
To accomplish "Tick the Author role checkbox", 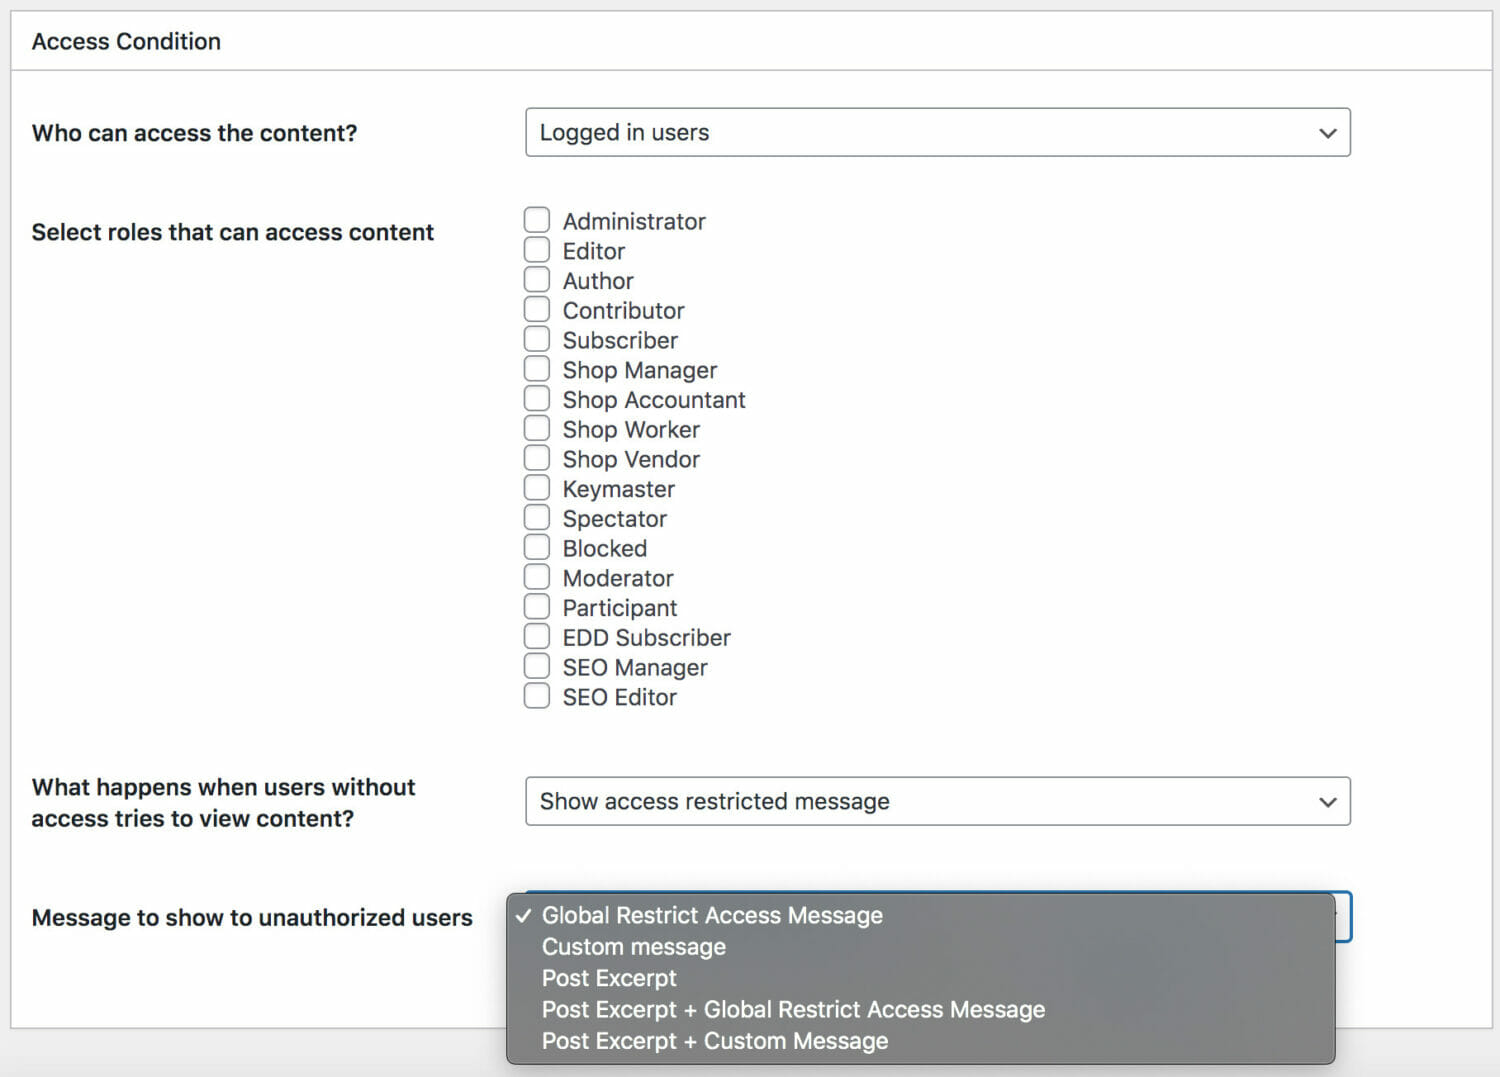I will pyautogui.click(x=537, y=279).
